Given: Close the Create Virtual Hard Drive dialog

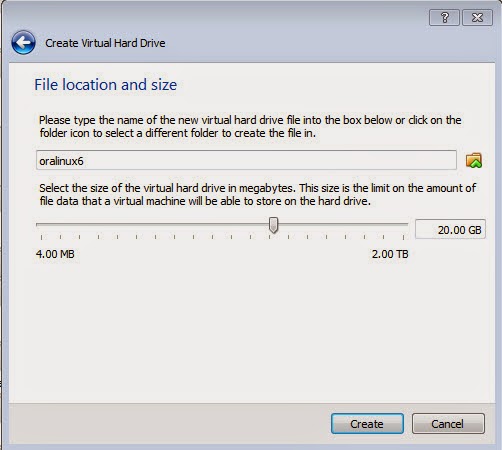Looking at the screenshot, I should (x=477, y=17).
